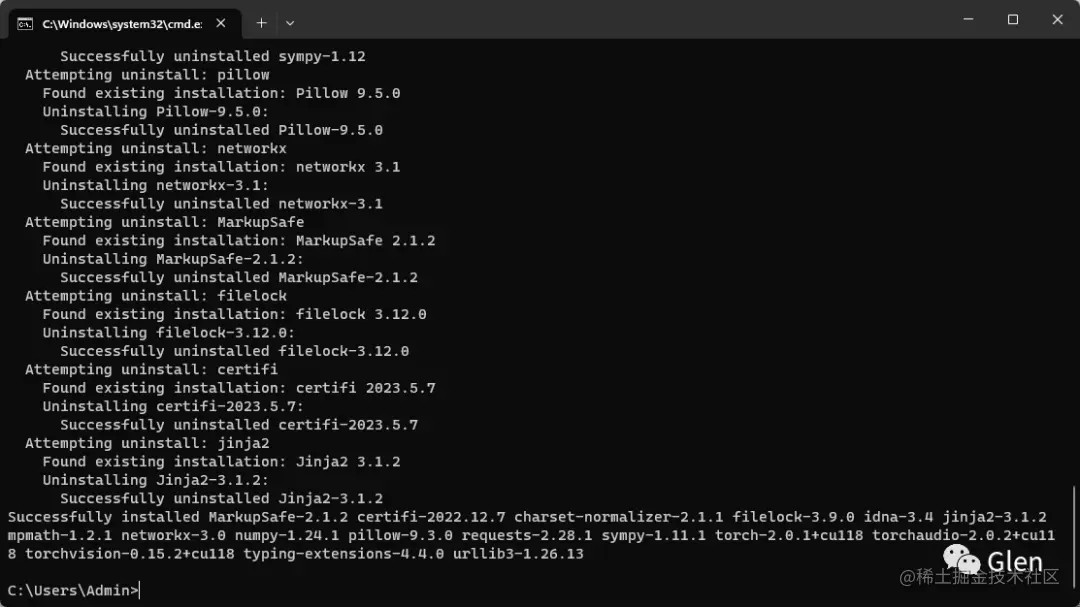The image size is (1080, 607).
Task: Click "Found existing installation: Jinja2 3.1.2"
Action: pyautogui.click(x=221, y=462)
